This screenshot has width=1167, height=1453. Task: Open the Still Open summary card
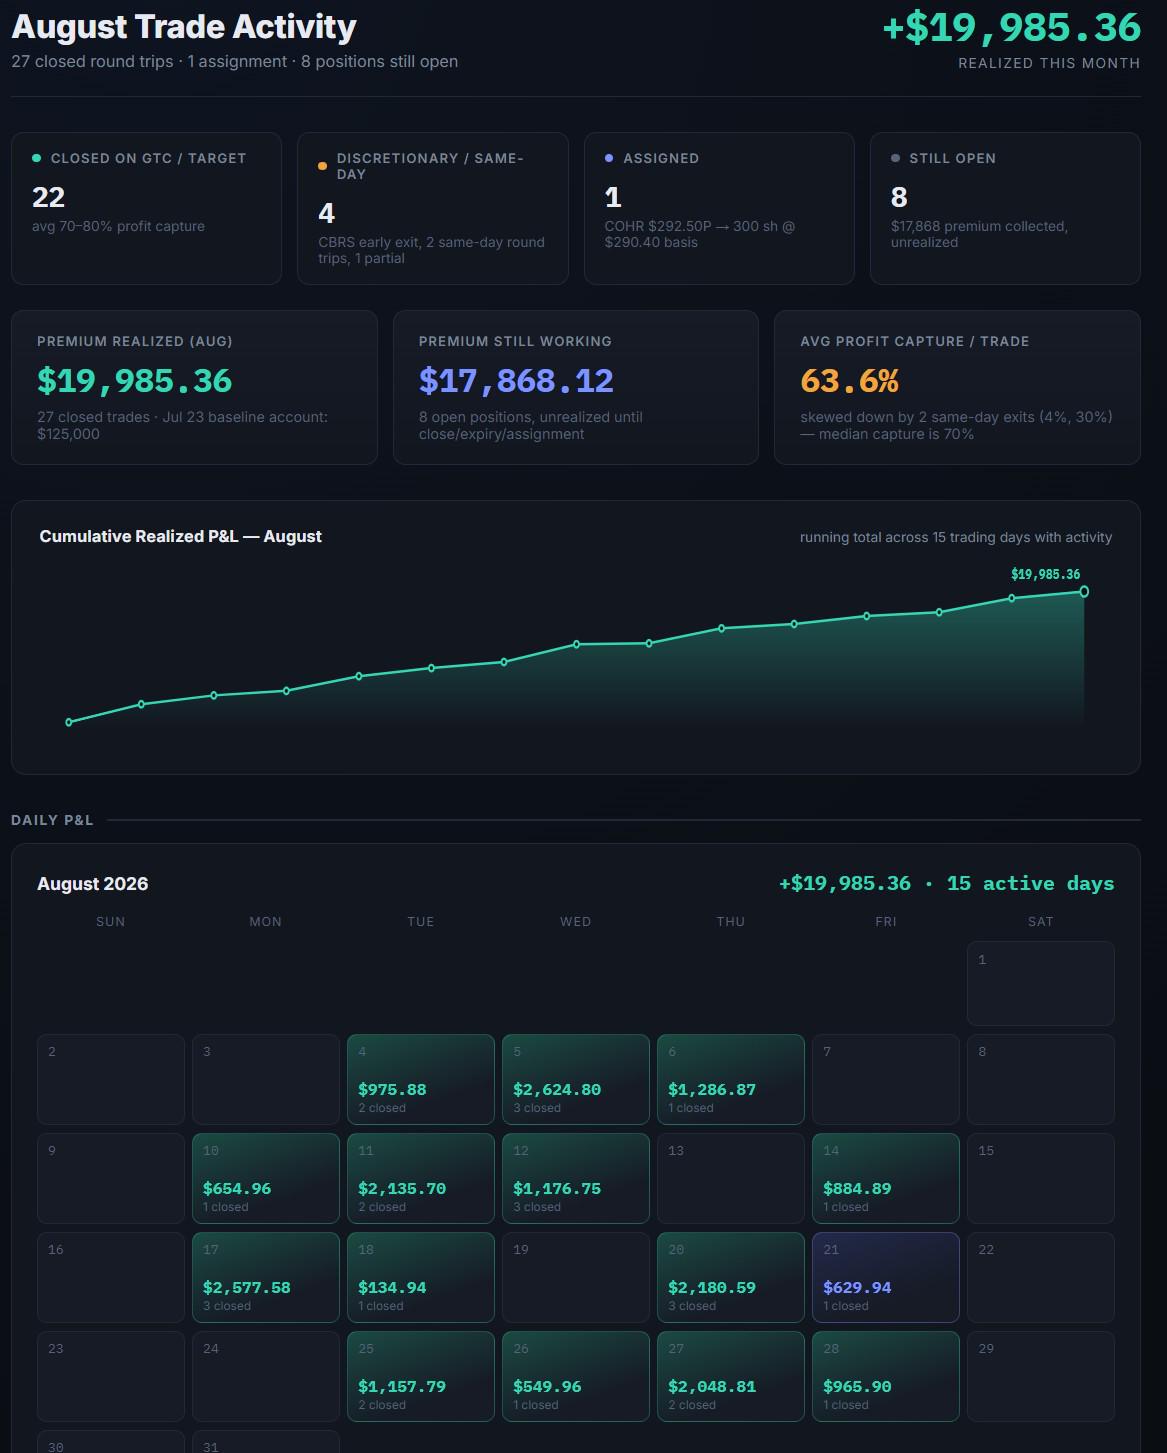pos(1005,208)
